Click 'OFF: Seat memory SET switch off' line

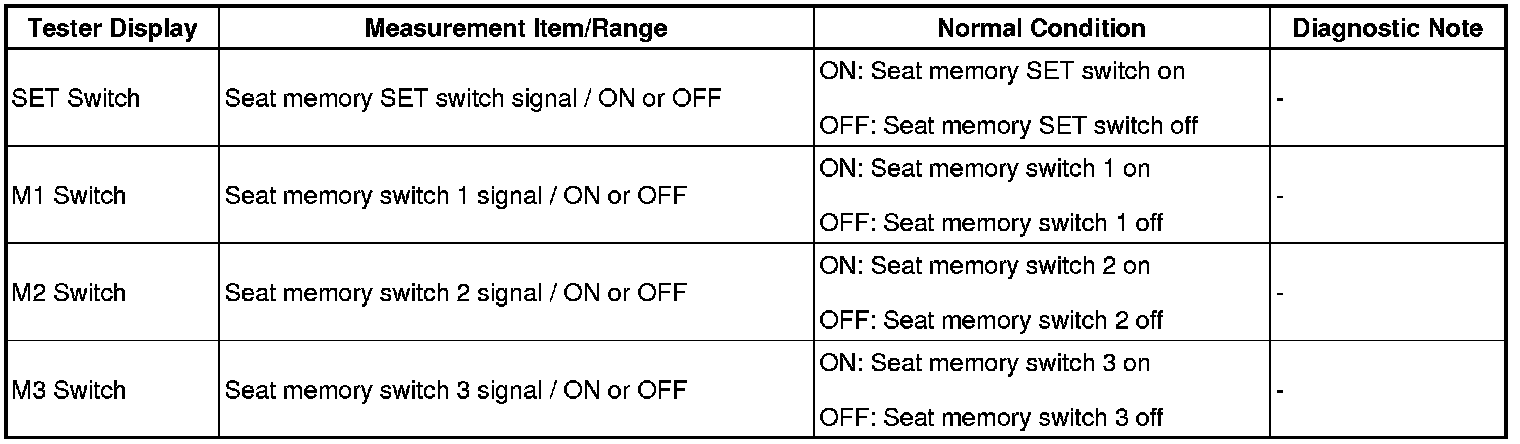tap(1008, 126)
